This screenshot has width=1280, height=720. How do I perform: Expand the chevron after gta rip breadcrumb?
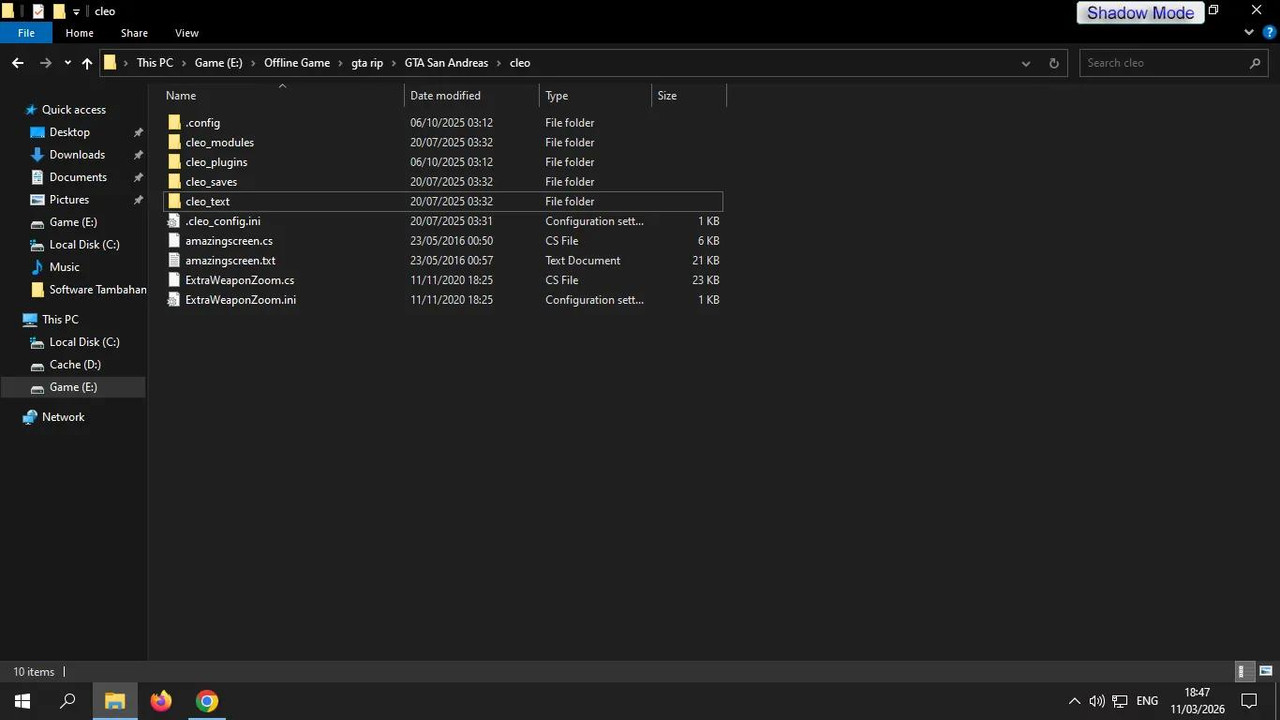click(394, 63)
